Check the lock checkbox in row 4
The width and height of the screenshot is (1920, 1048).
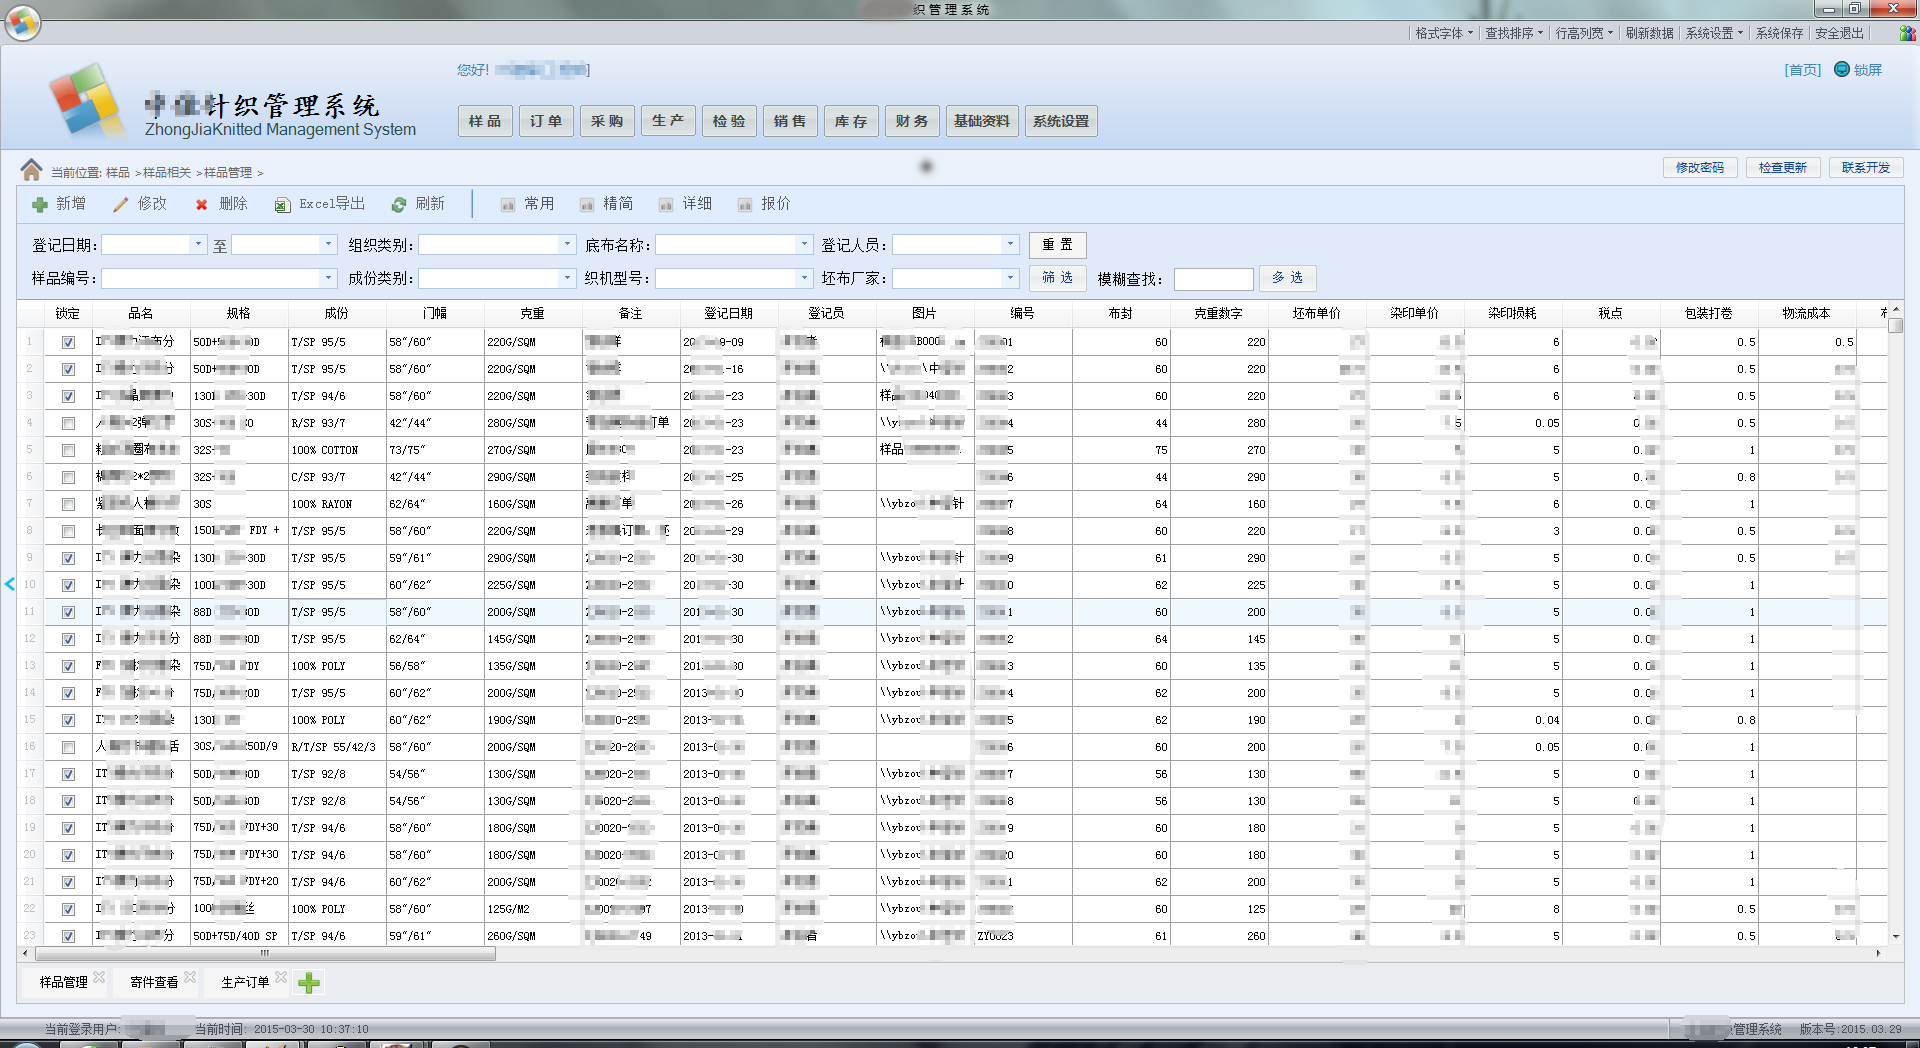point(68,423)
